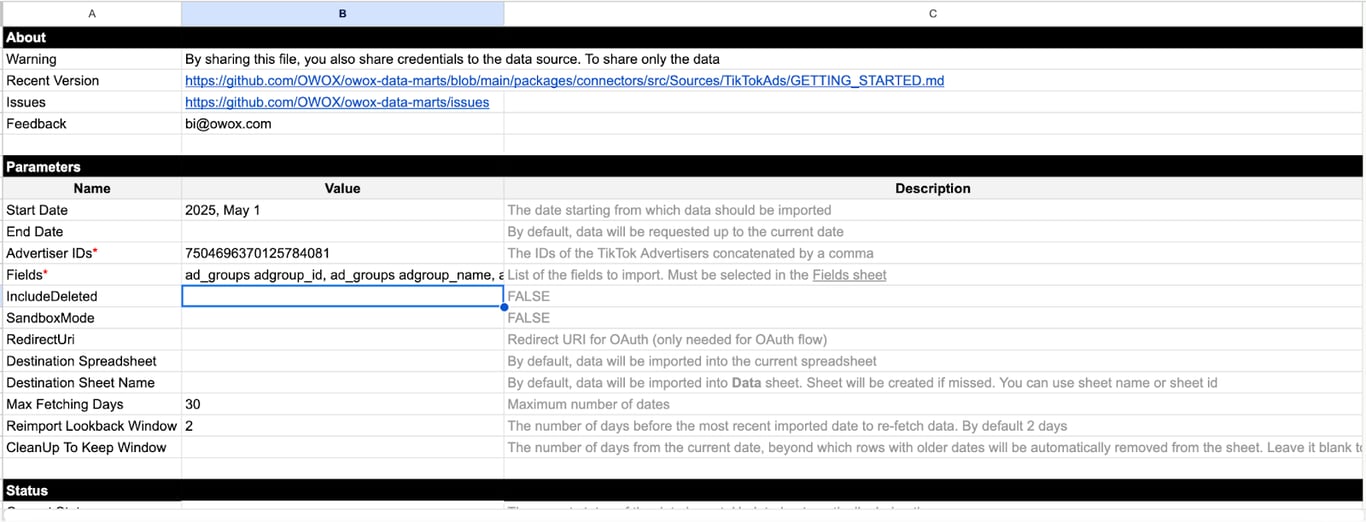Viewport: 1366px width, 522px height.
Task: Click the Reimport Lookback Window value 2
Action: pos(343,426)
